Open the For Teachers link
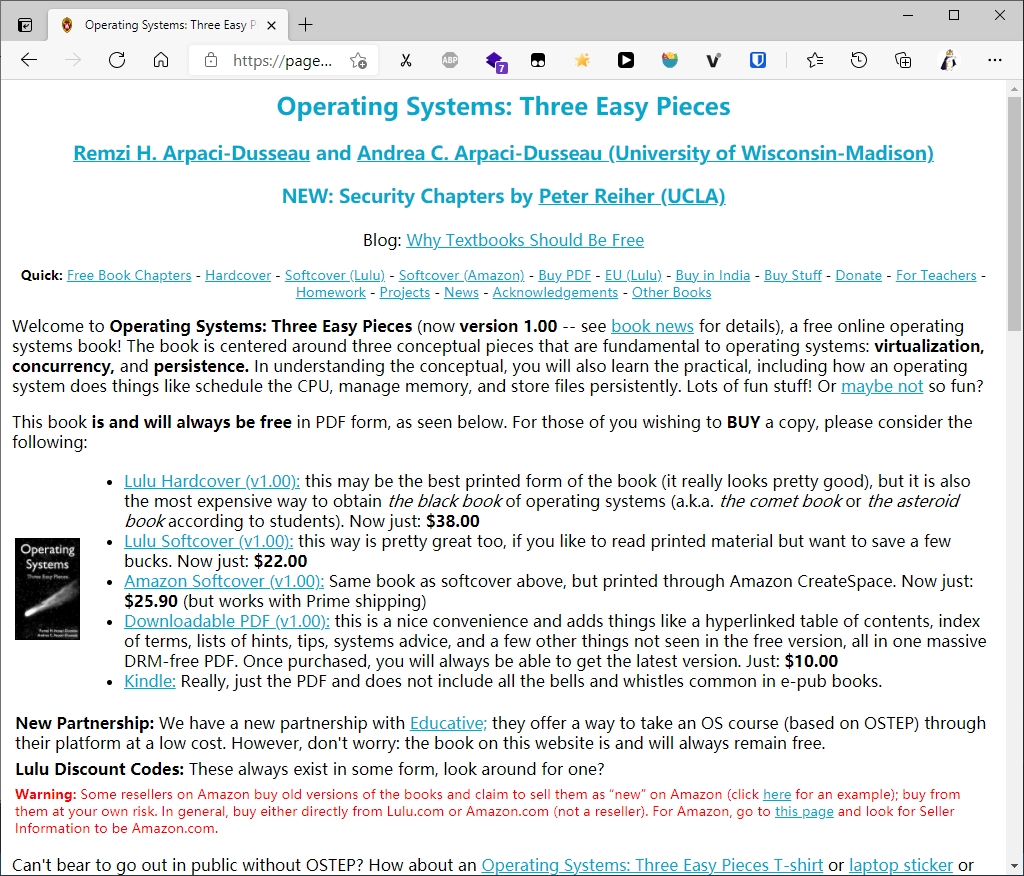Viewport: 1024px width, 876px height. click(936, 275)
